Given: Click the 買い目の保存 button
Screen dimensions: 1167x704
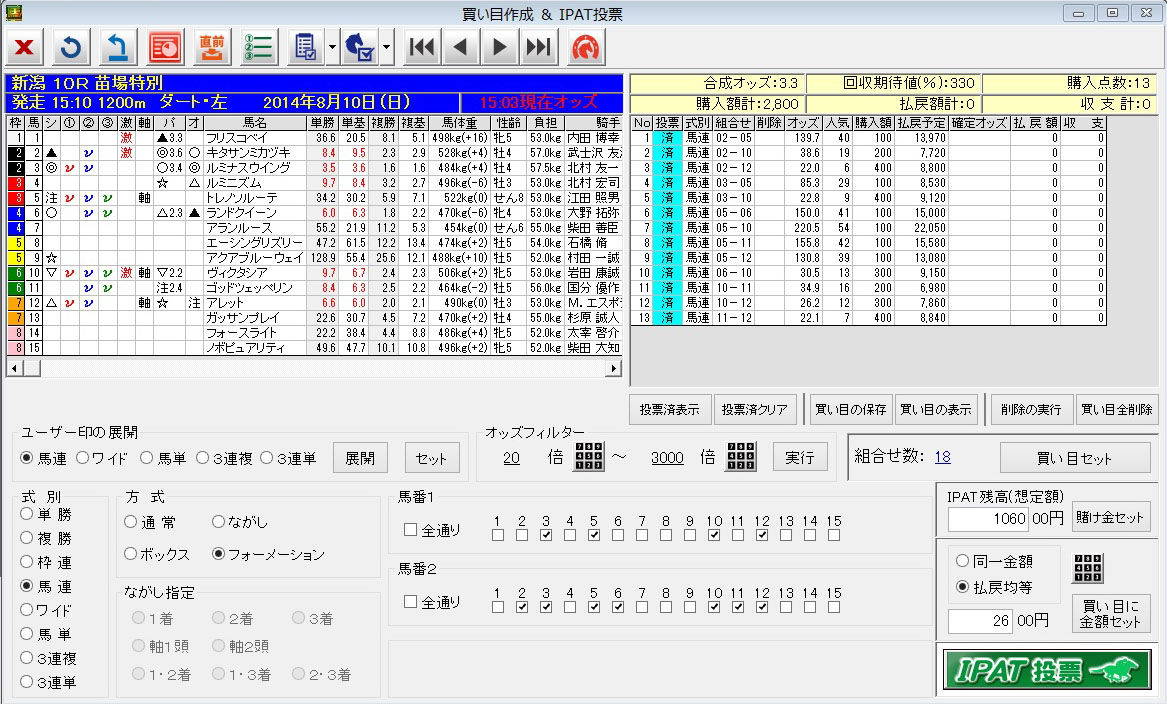Looking at the screenshot, I should pos(851,409).
